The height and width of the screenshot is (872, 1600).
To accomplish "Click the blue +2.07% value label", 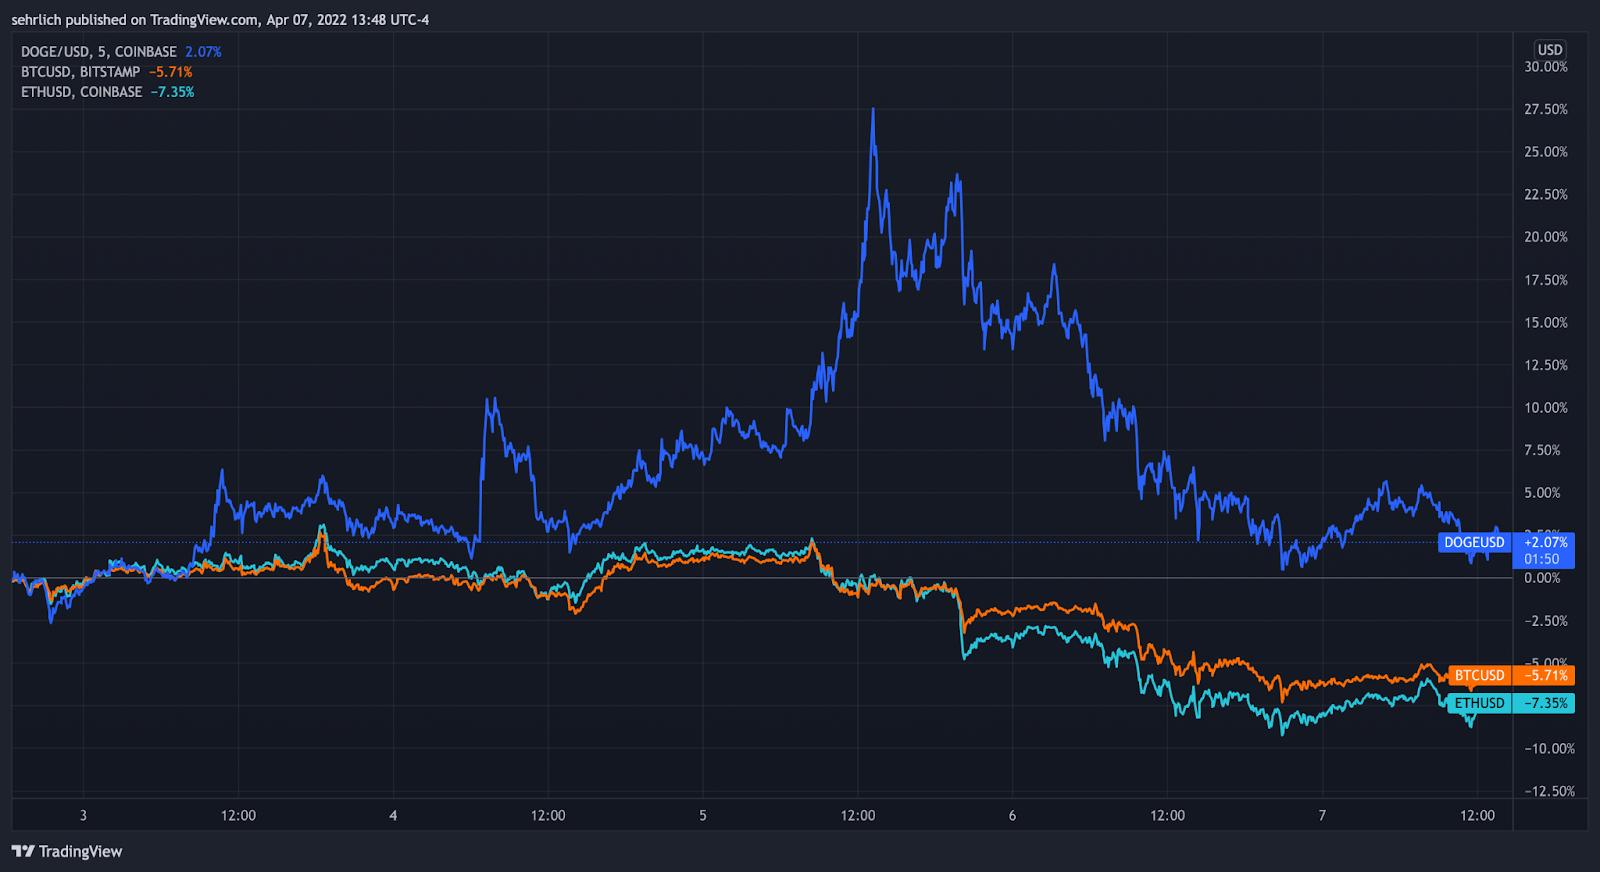I will pyautogui.click(x=1545, y=542).
